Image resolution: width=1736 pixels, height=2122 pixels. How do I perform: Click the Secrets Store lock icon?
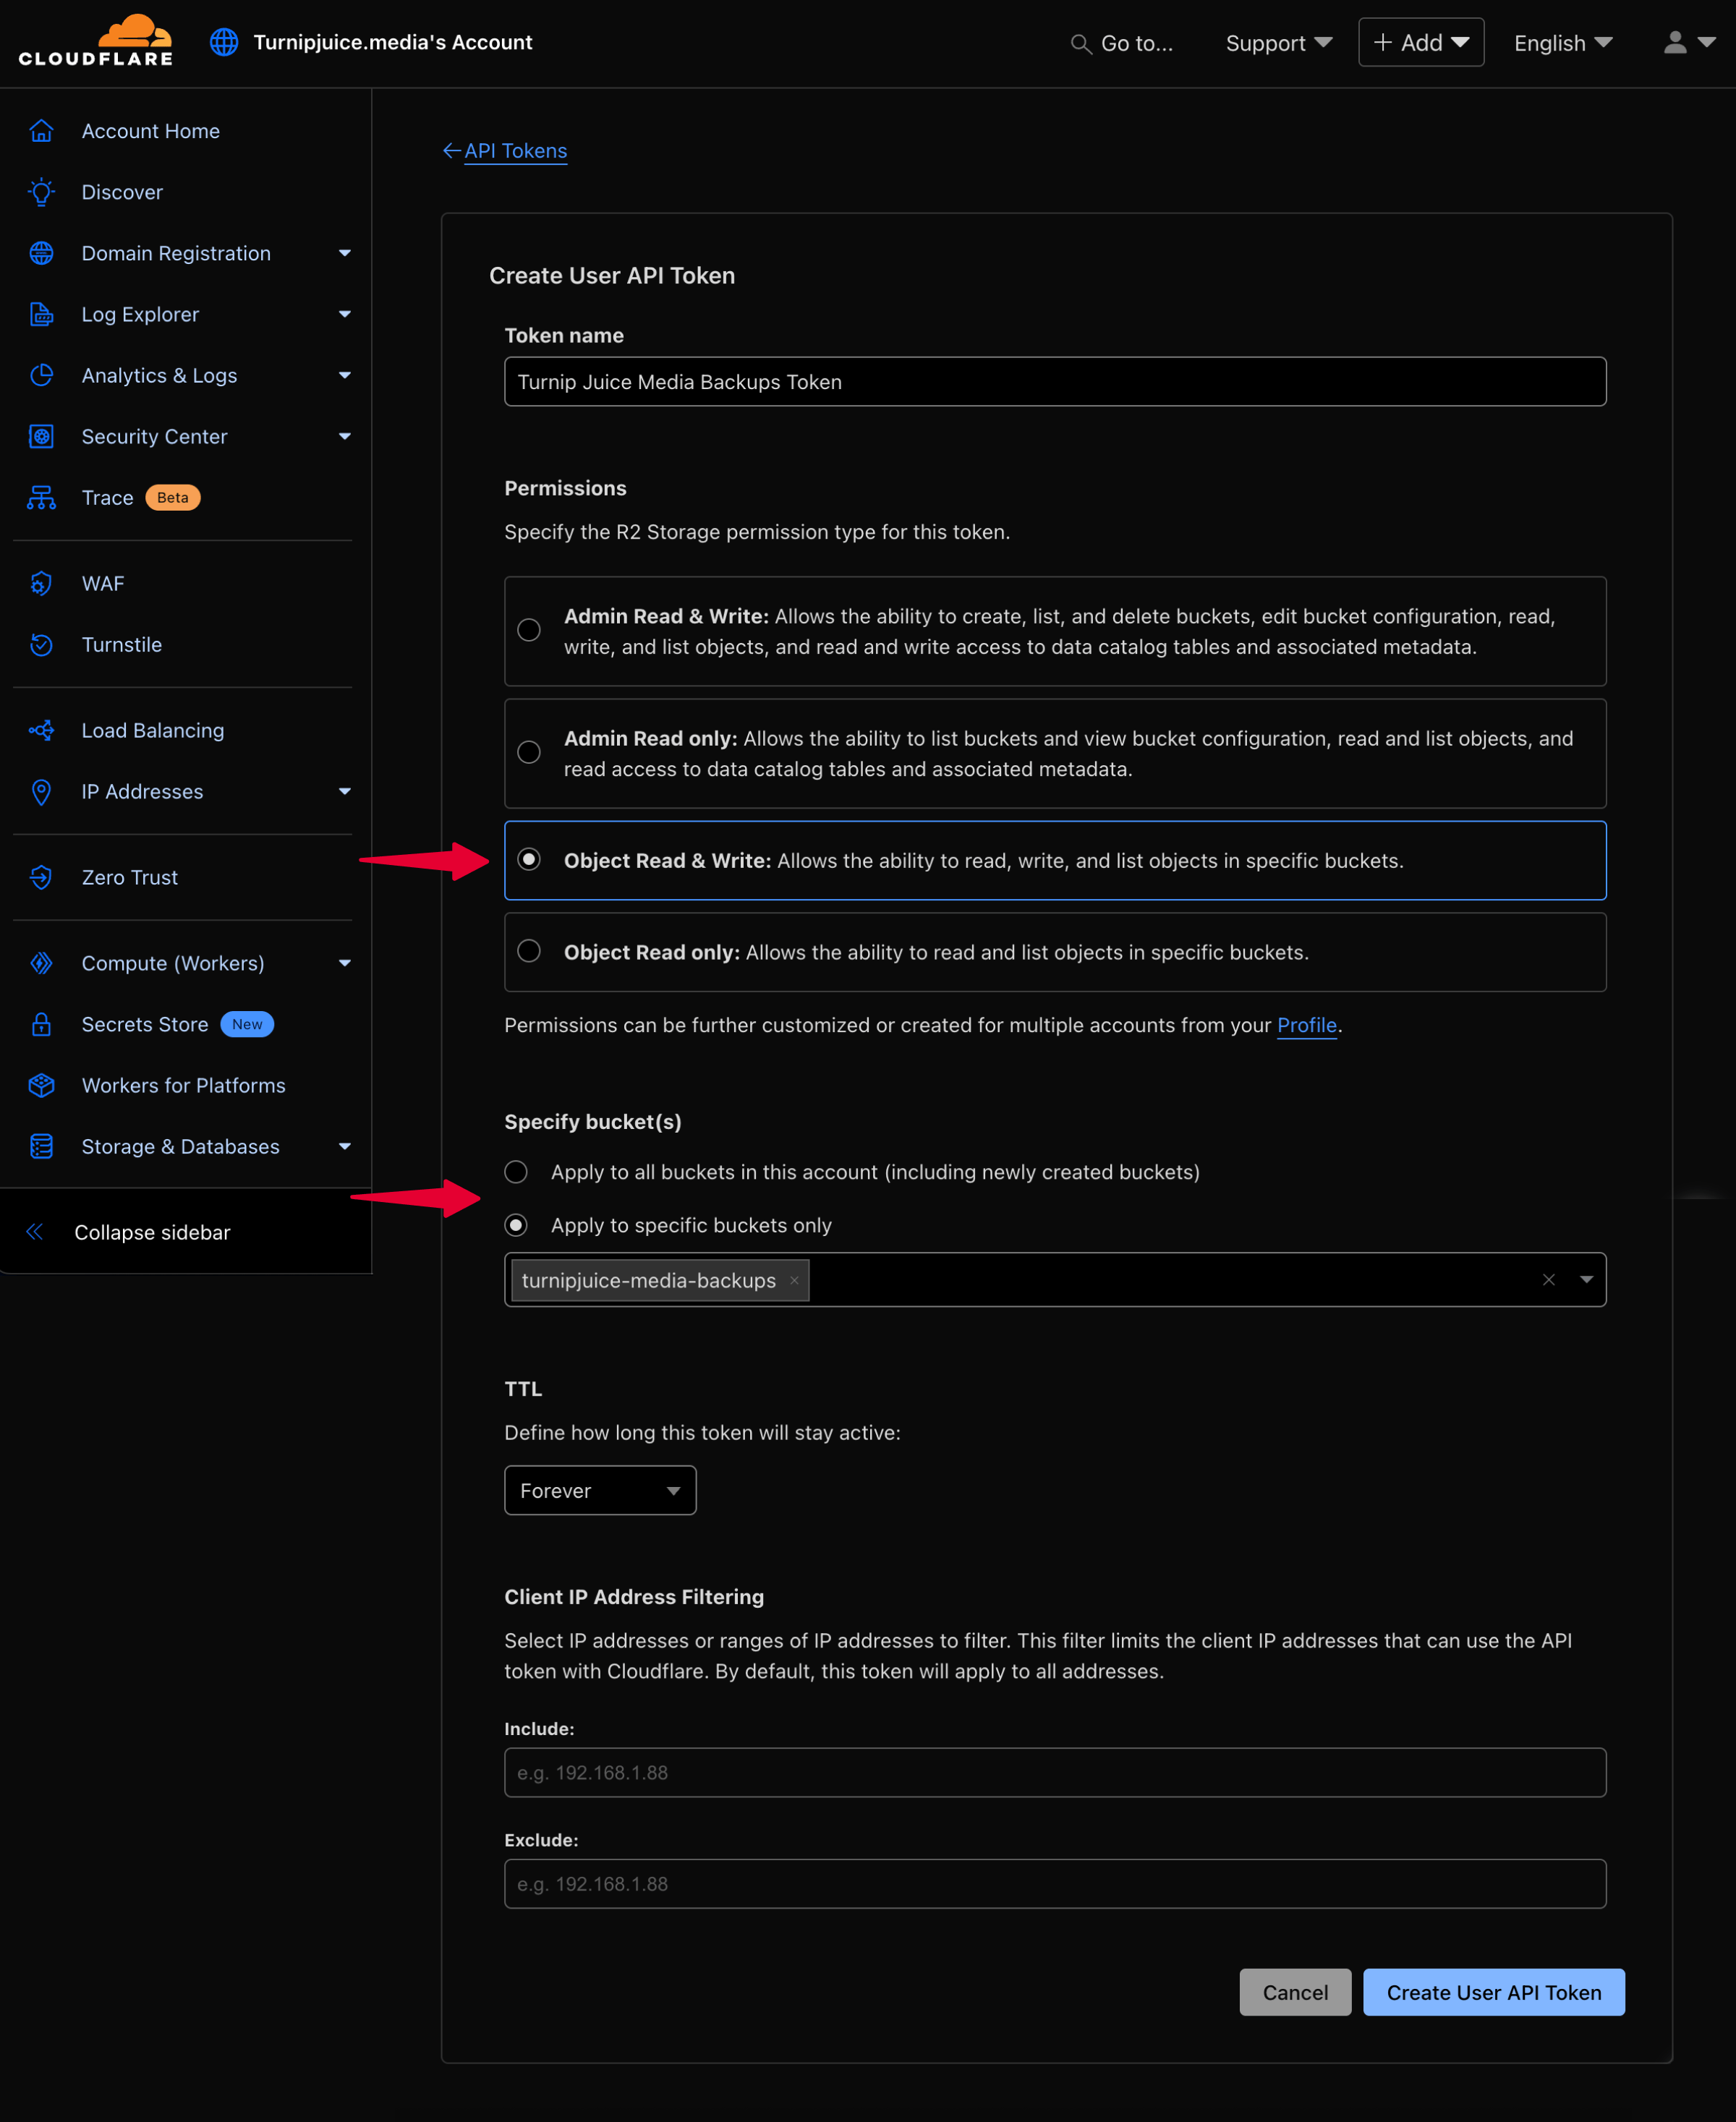(41, 1024)
